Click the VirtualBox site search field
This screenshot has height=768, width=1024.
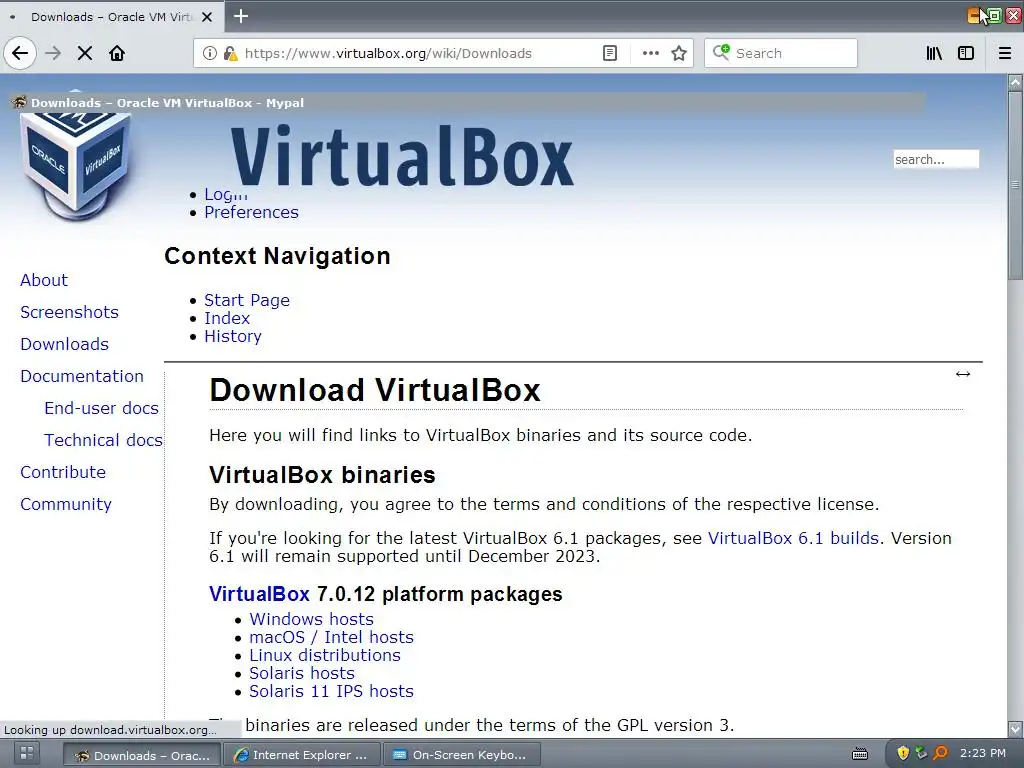pyautogui.click(x=936, y=159)
